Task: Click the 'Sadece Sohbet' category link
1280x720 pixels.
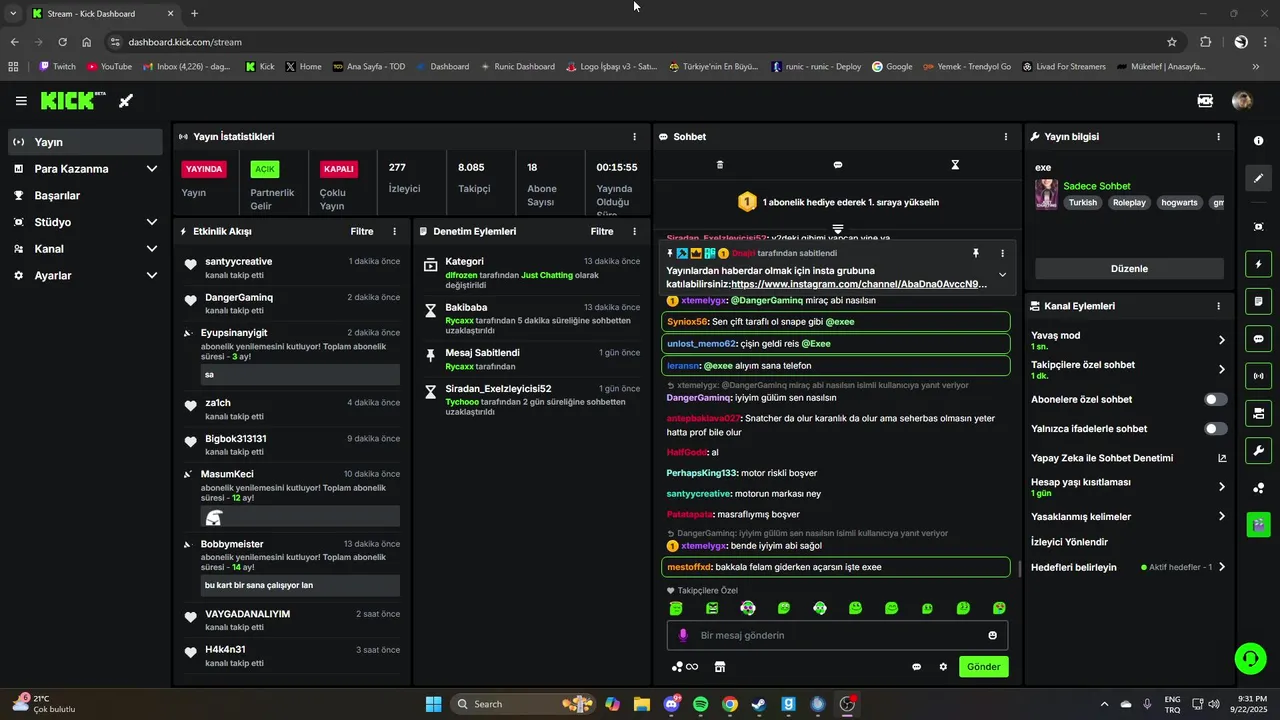Action: [x=1096, y=186]
